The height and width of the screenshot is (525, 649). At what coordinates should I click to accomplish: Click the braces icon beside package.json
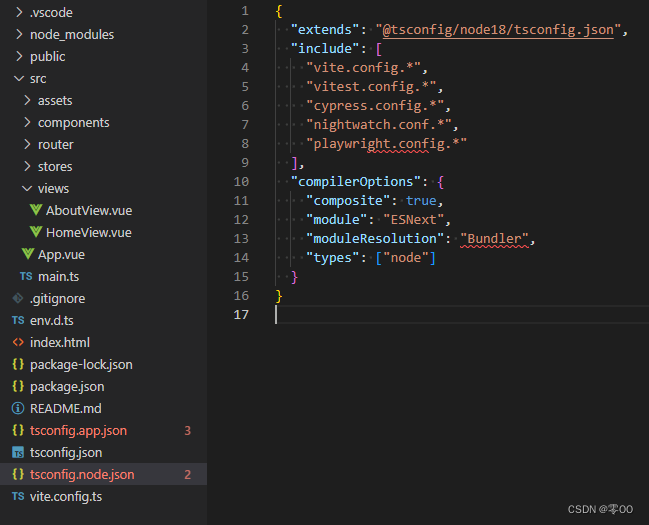[x=18, y=386]
